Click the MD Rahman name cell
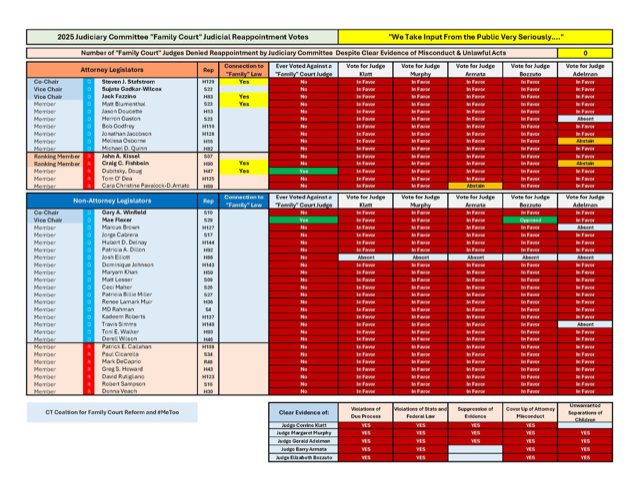Viewport: 640px width, 494px height. click(x=118, y=309)
